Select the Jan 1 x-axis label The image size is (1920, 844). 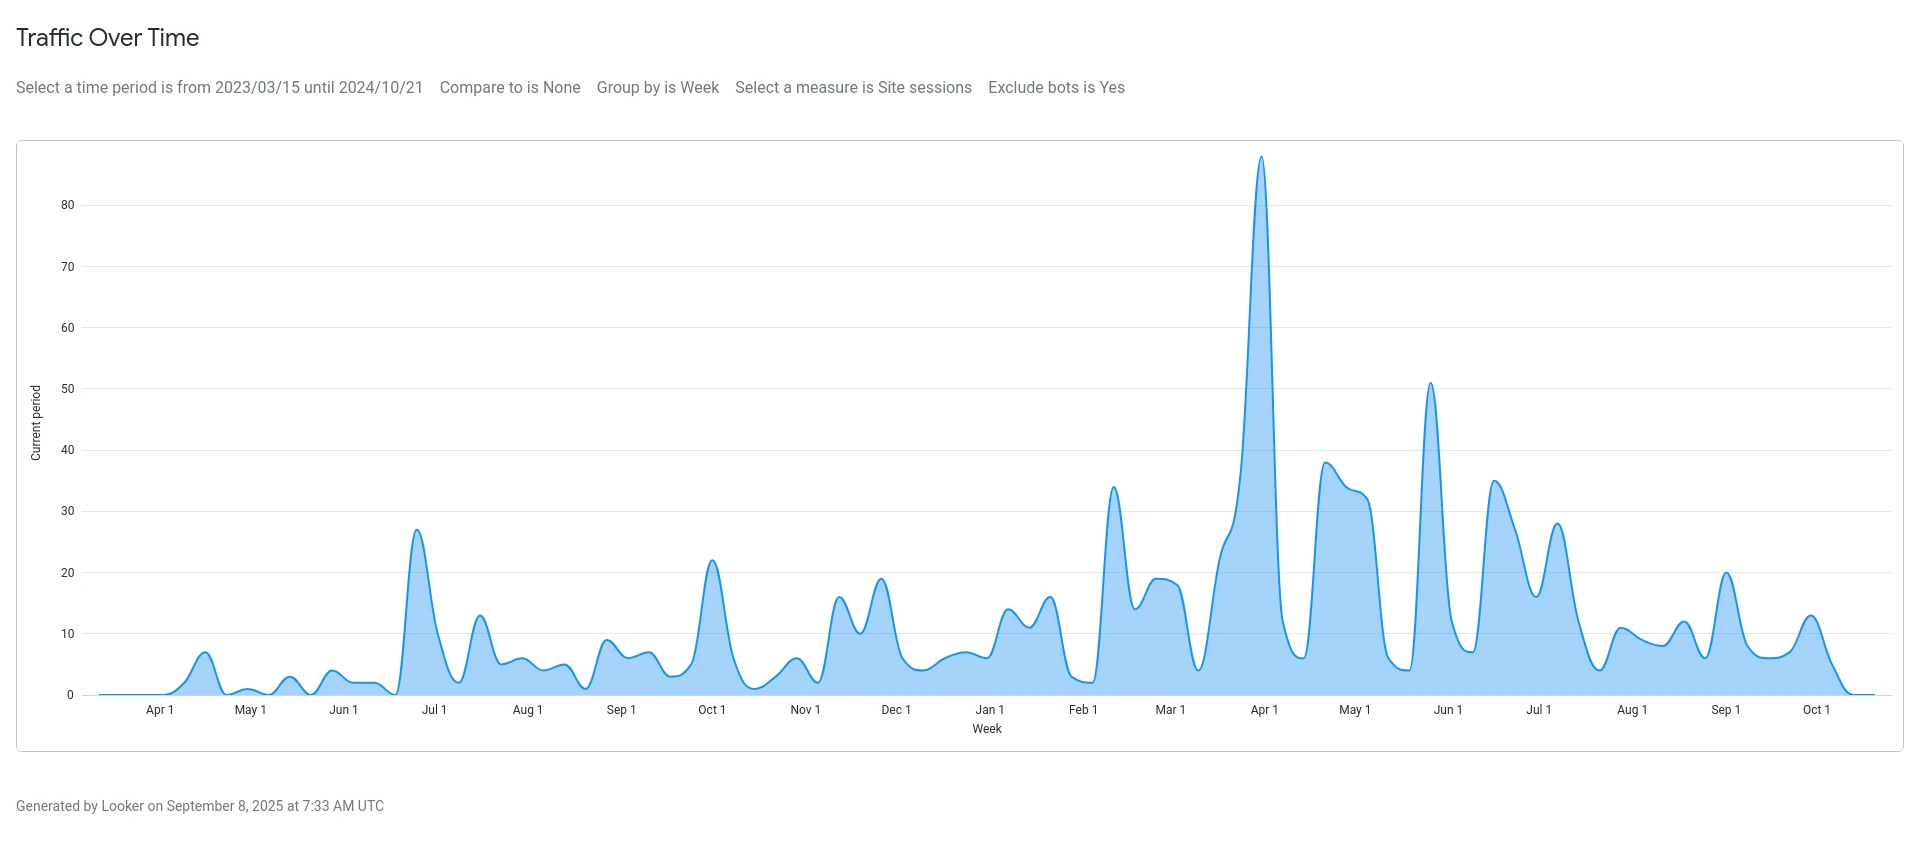tap(990, 710)
